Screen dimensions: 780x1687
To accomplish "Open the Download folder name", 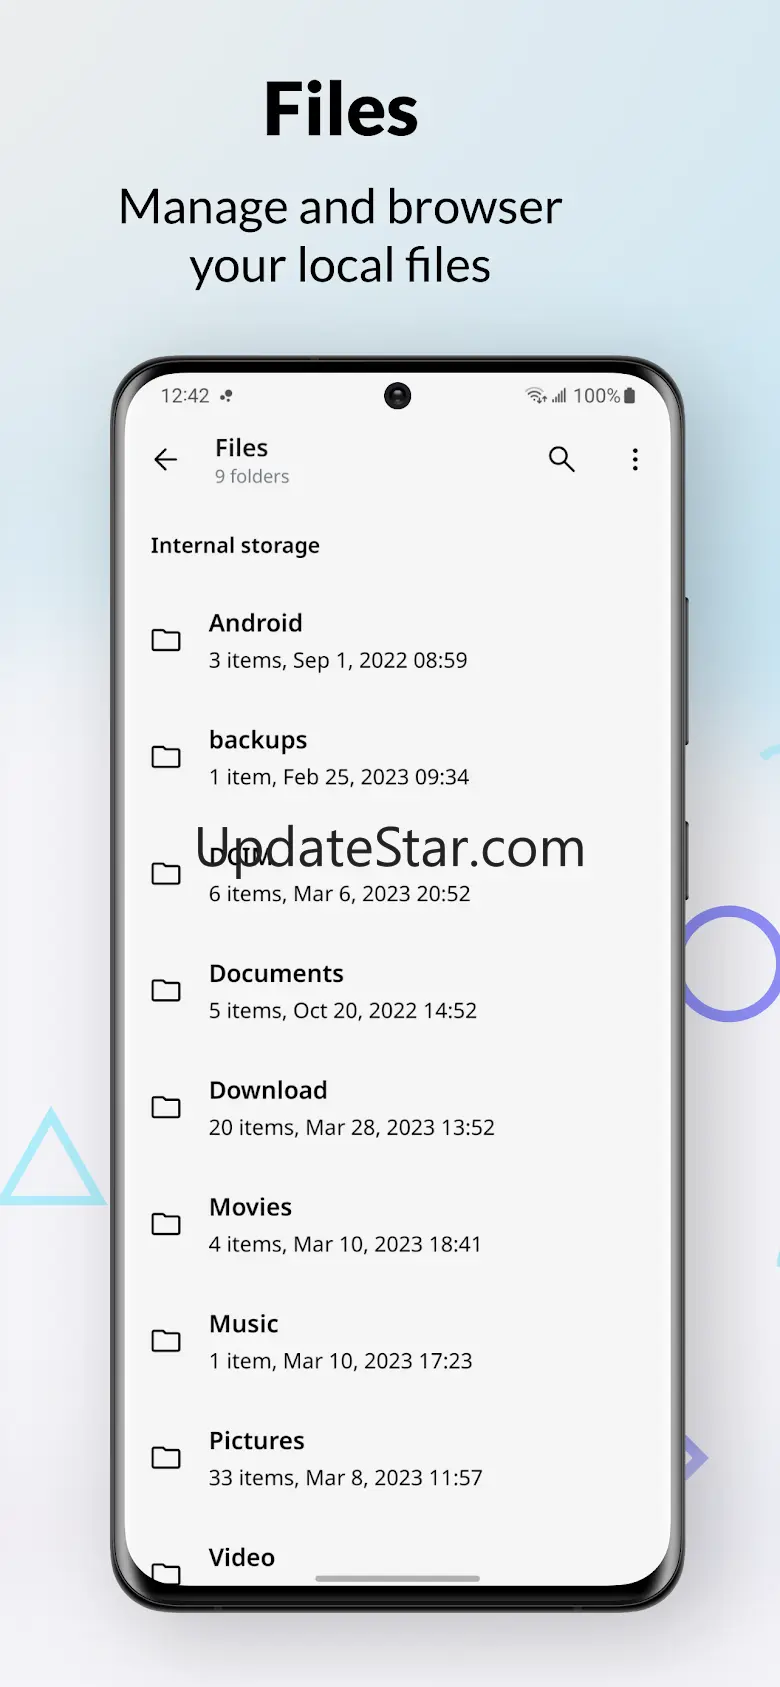I will tap(268, 1090).
